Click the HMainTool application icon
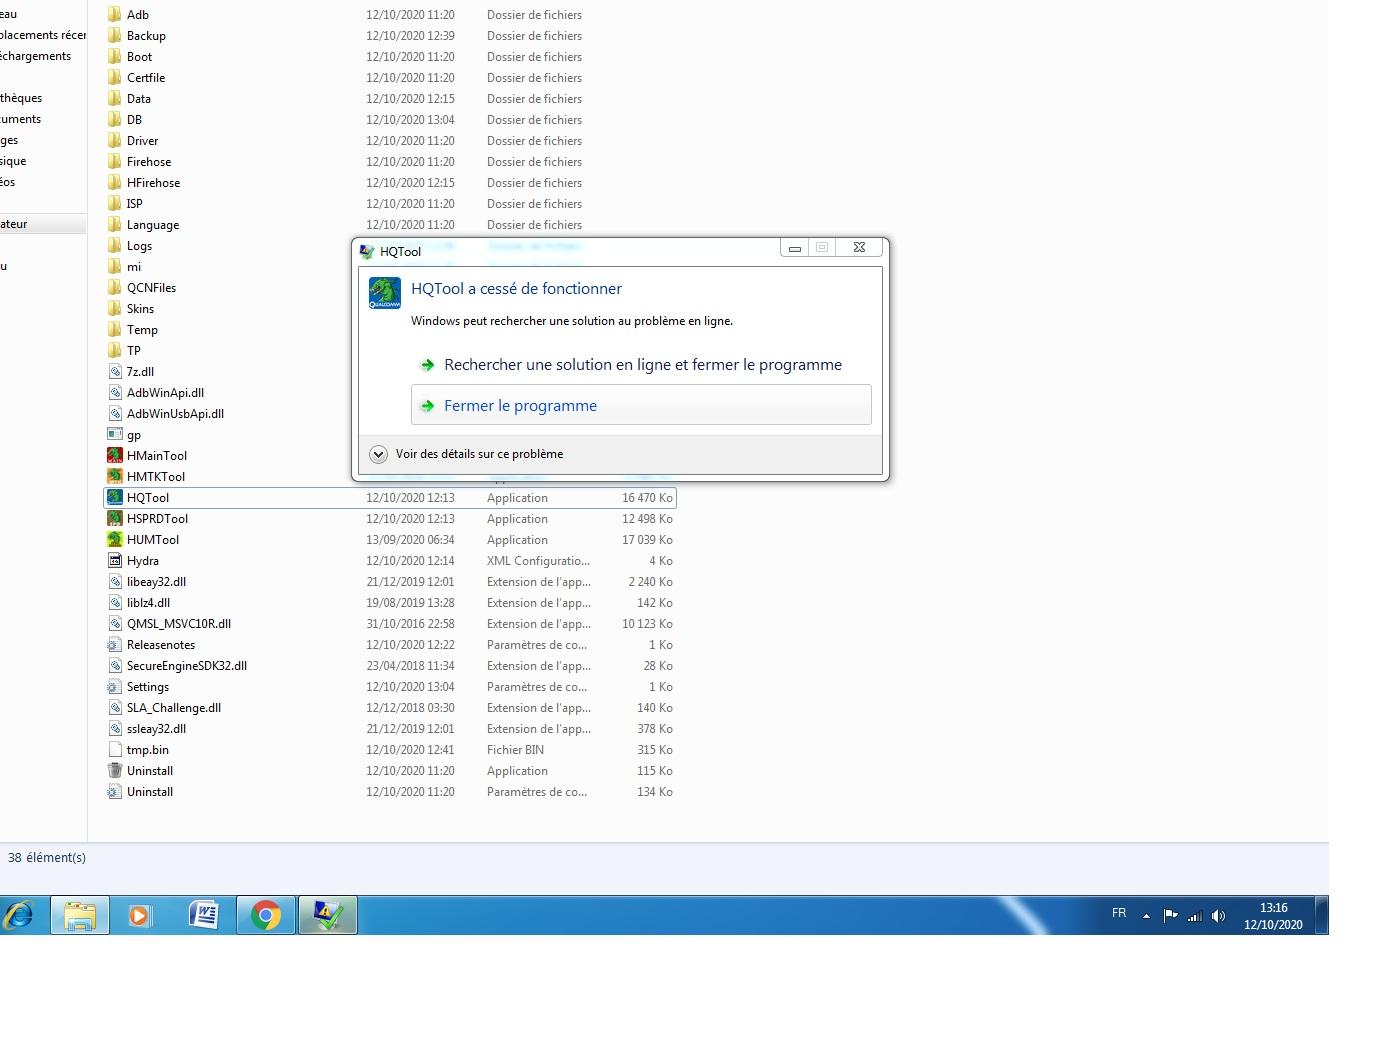 pos(115,456)
